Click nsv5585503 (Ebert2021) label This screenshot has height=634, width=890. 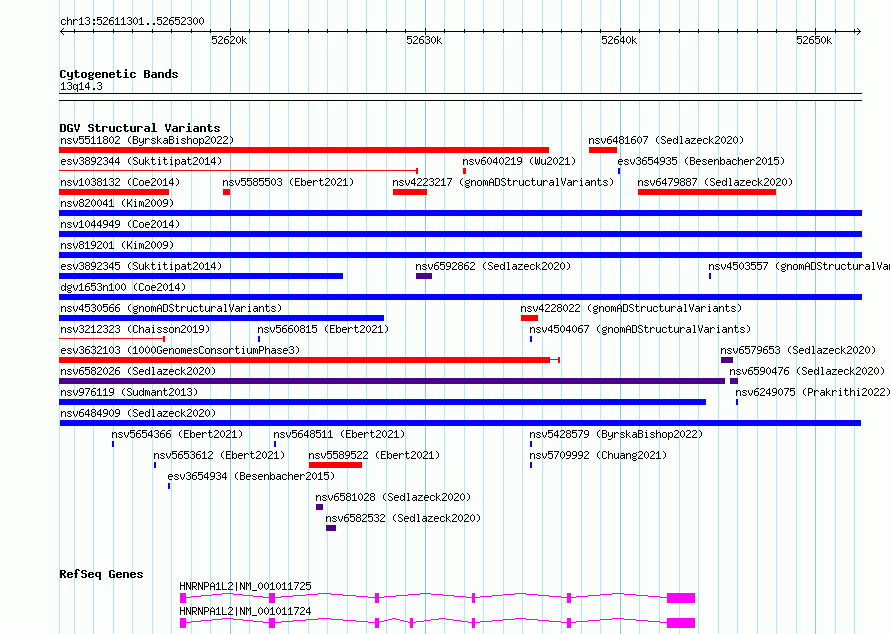pos(288,182)
